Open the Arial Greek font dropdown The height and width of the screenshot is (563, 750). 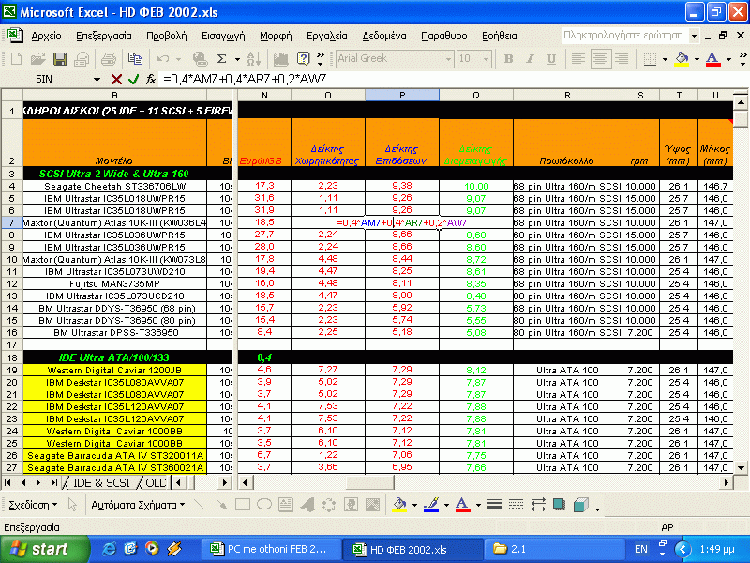tap(449, 59)
